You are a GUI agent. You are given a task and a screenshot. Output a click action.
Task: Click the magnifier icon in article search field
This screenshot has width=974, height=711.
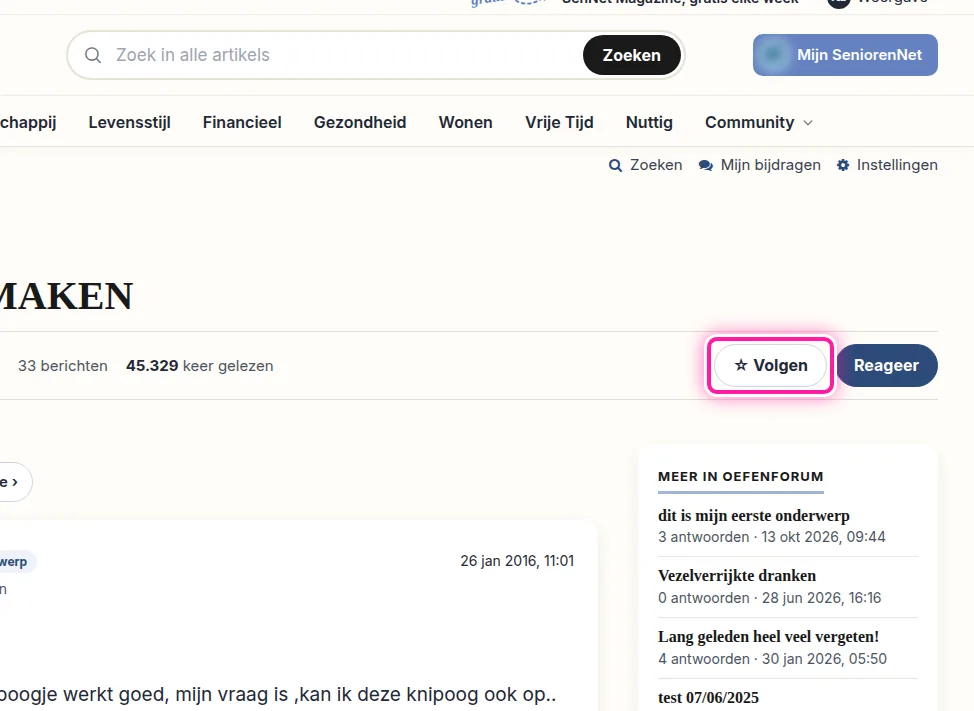click(93, 55)
